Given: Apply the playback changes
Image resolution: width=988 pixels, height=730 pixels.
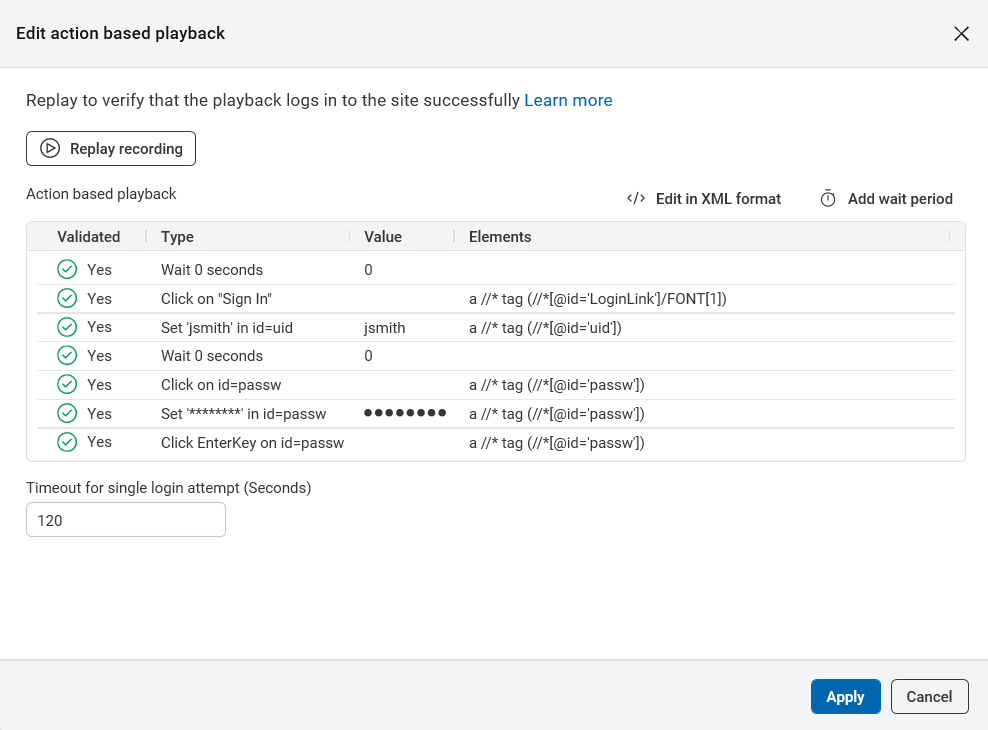Looking at the screenshot, I should pyautogui.click(x=845, y=696).
